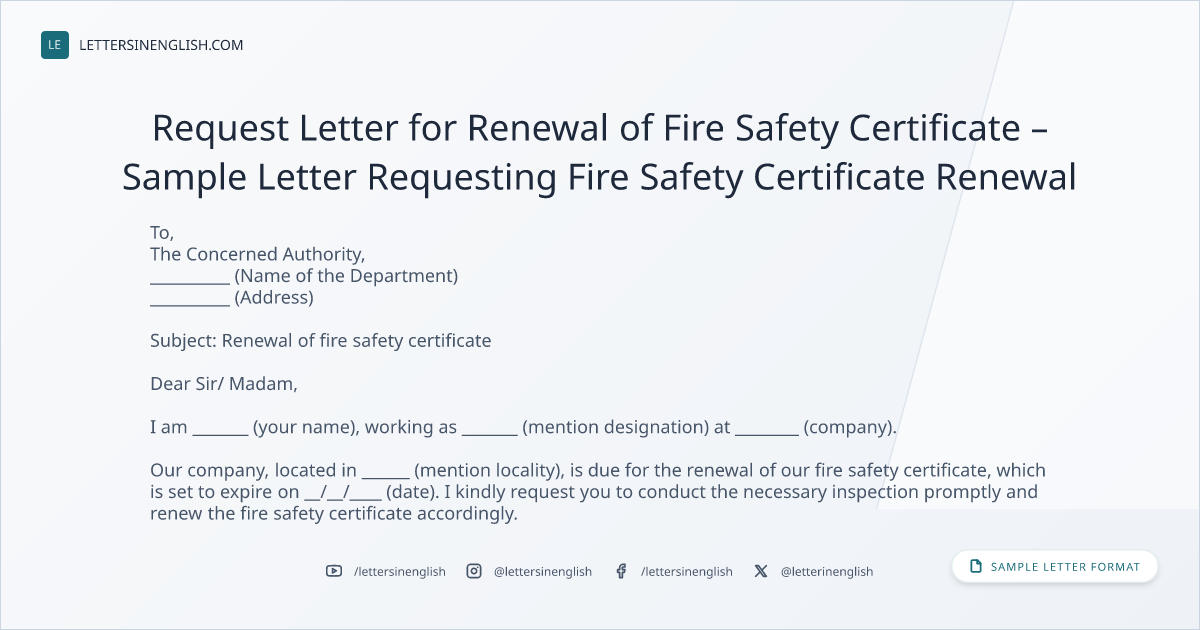Click the Request Letter title heading
This screenshot has width=1200, height=630.
[x=600, y=152]
